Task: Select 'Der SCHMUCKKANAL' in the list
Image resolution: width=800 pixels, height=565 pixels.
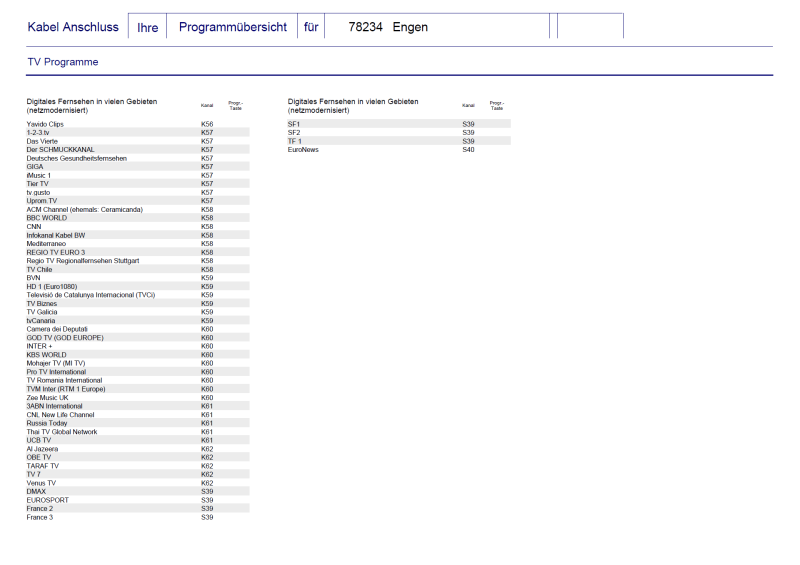Action: (138, 150)
